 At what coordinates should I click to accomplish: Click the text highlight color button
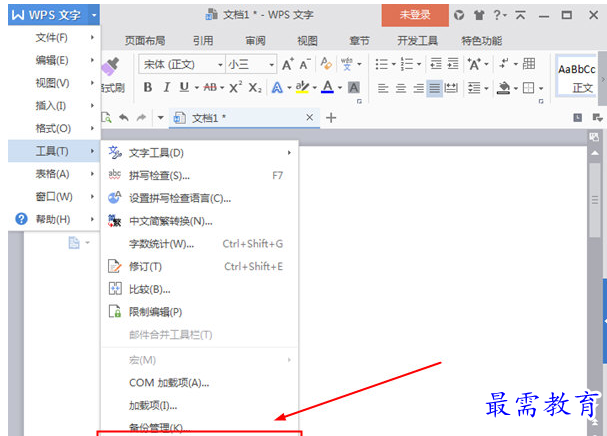click(x=302, y=88)
